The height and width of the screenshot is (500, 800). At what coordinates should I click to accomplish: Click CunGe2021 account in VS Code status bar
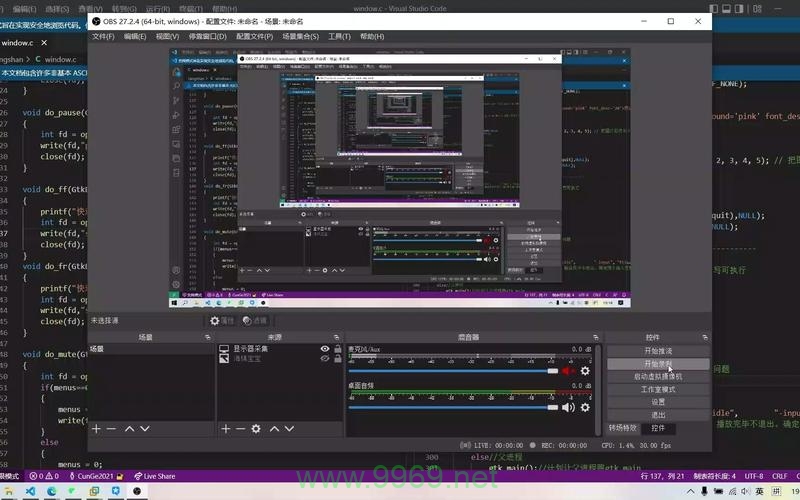coord(96,476)
